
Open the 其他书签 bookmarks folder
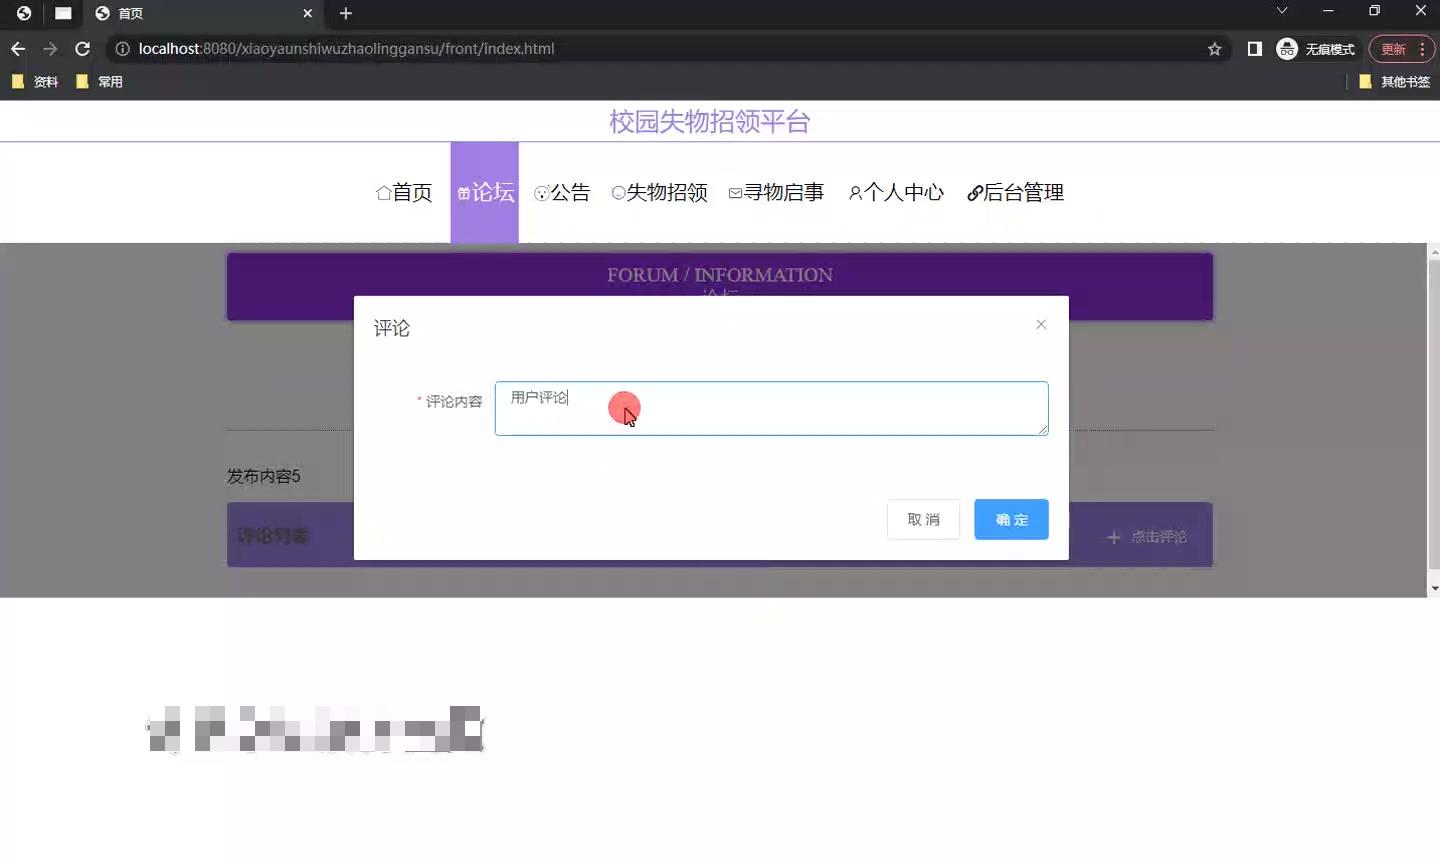(x=1395, y=82)
